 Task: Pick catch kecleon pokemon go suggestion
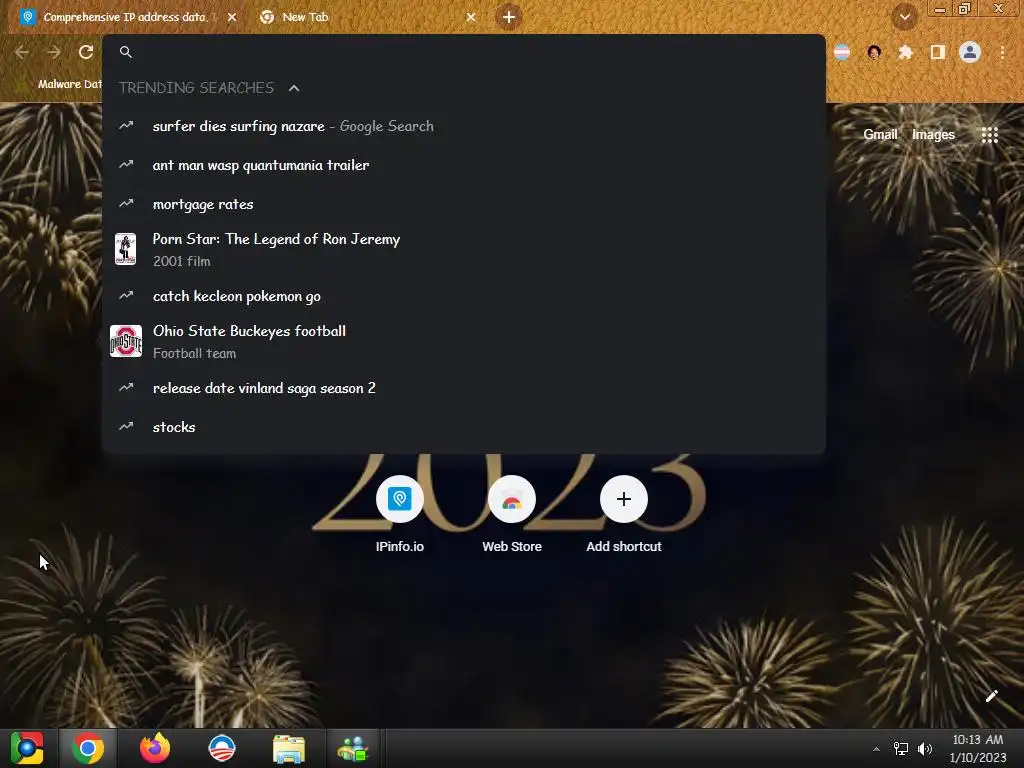pyautogui.click(x=464, y=296)
